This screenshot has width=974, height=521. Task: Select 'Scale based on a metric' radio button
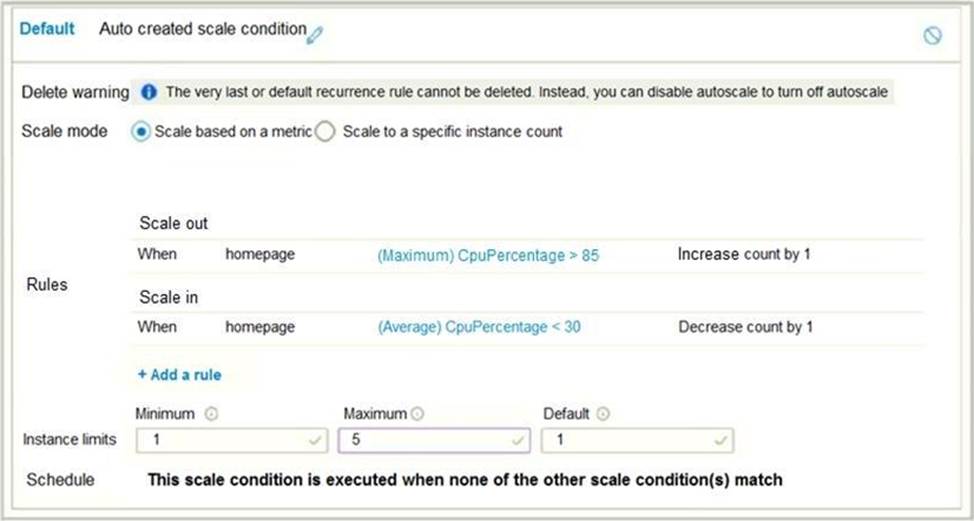click(141, 131)
